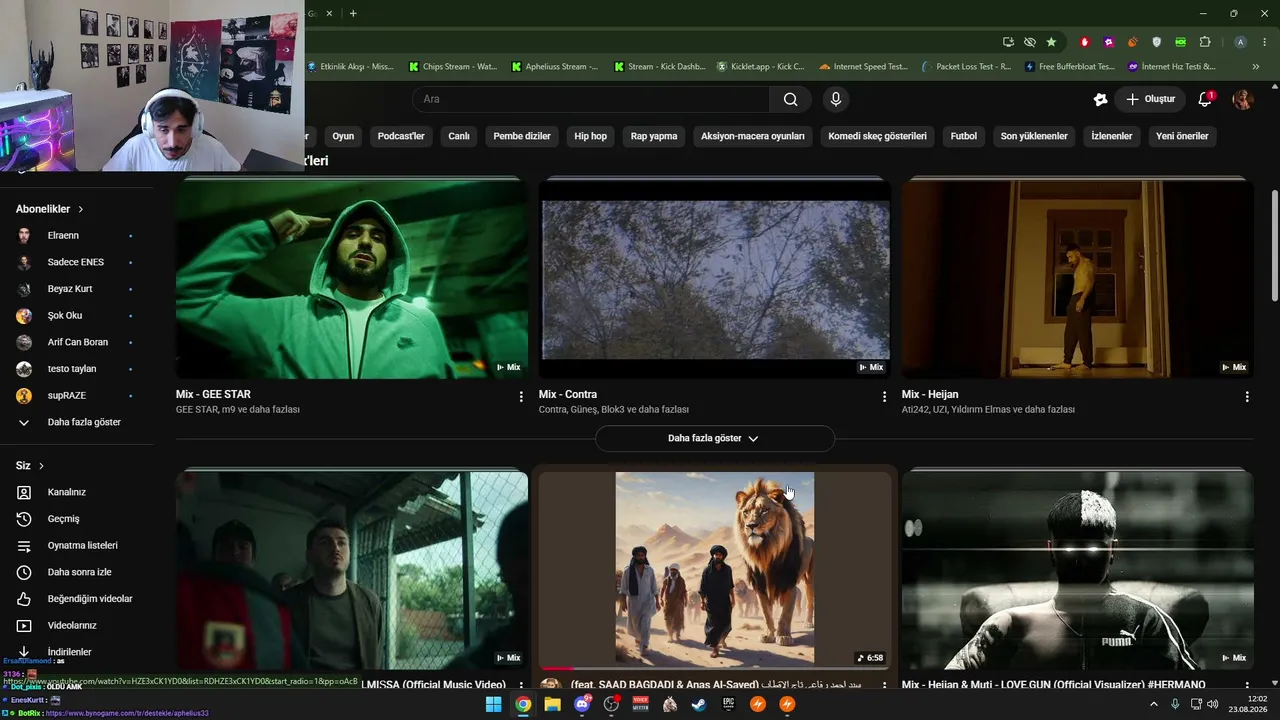This screenshot has width=1280, height=720.
Task: Select the Rap yapma filter chip
Action: tap(654, 136)
